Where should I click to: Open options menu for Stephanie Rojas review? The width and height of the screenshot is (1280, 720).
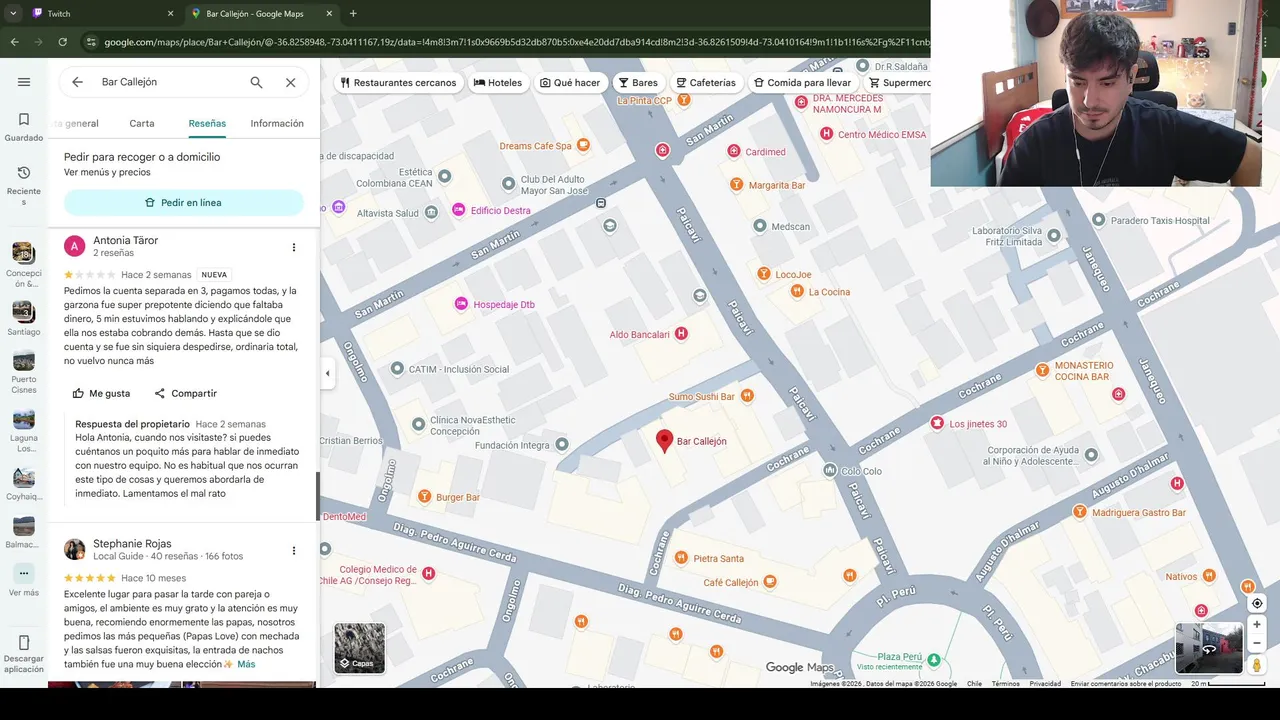point(293,550)
